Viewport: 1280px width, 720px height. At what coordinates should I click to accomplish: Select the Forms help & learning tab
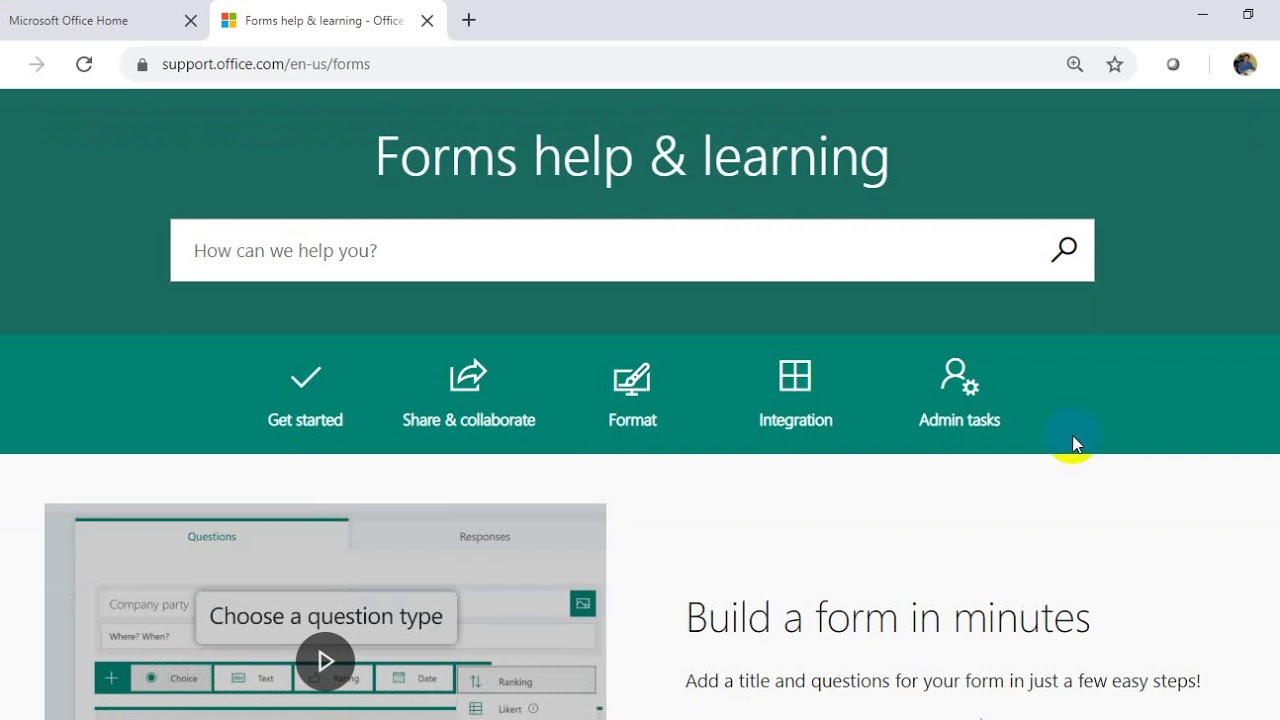point(329,20)
